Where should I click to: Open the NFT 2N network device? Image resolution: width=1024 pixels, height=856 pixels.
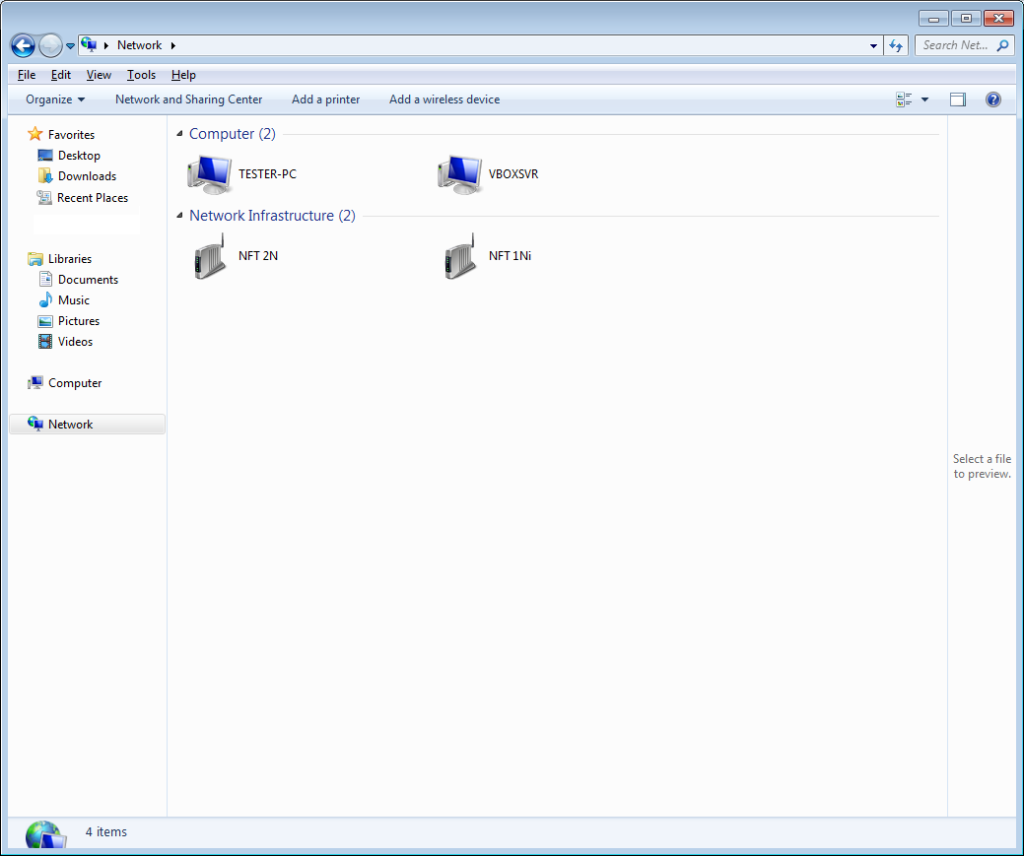pyautogui.click(x=209, y=255)
